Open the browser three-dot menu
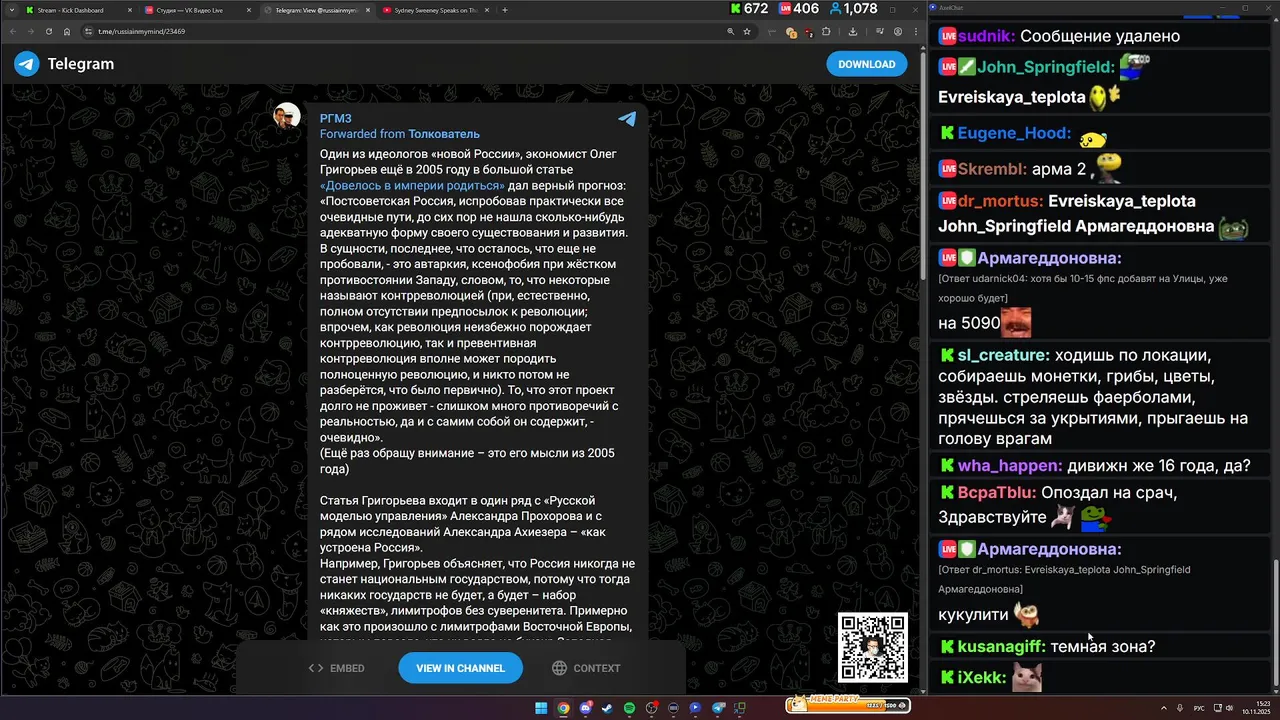 click(914, 31)
